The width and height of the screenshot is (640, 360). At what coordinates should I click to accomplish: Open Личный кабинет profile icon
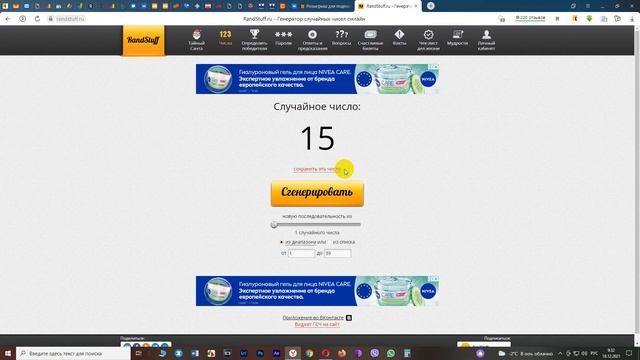(486, 40)
